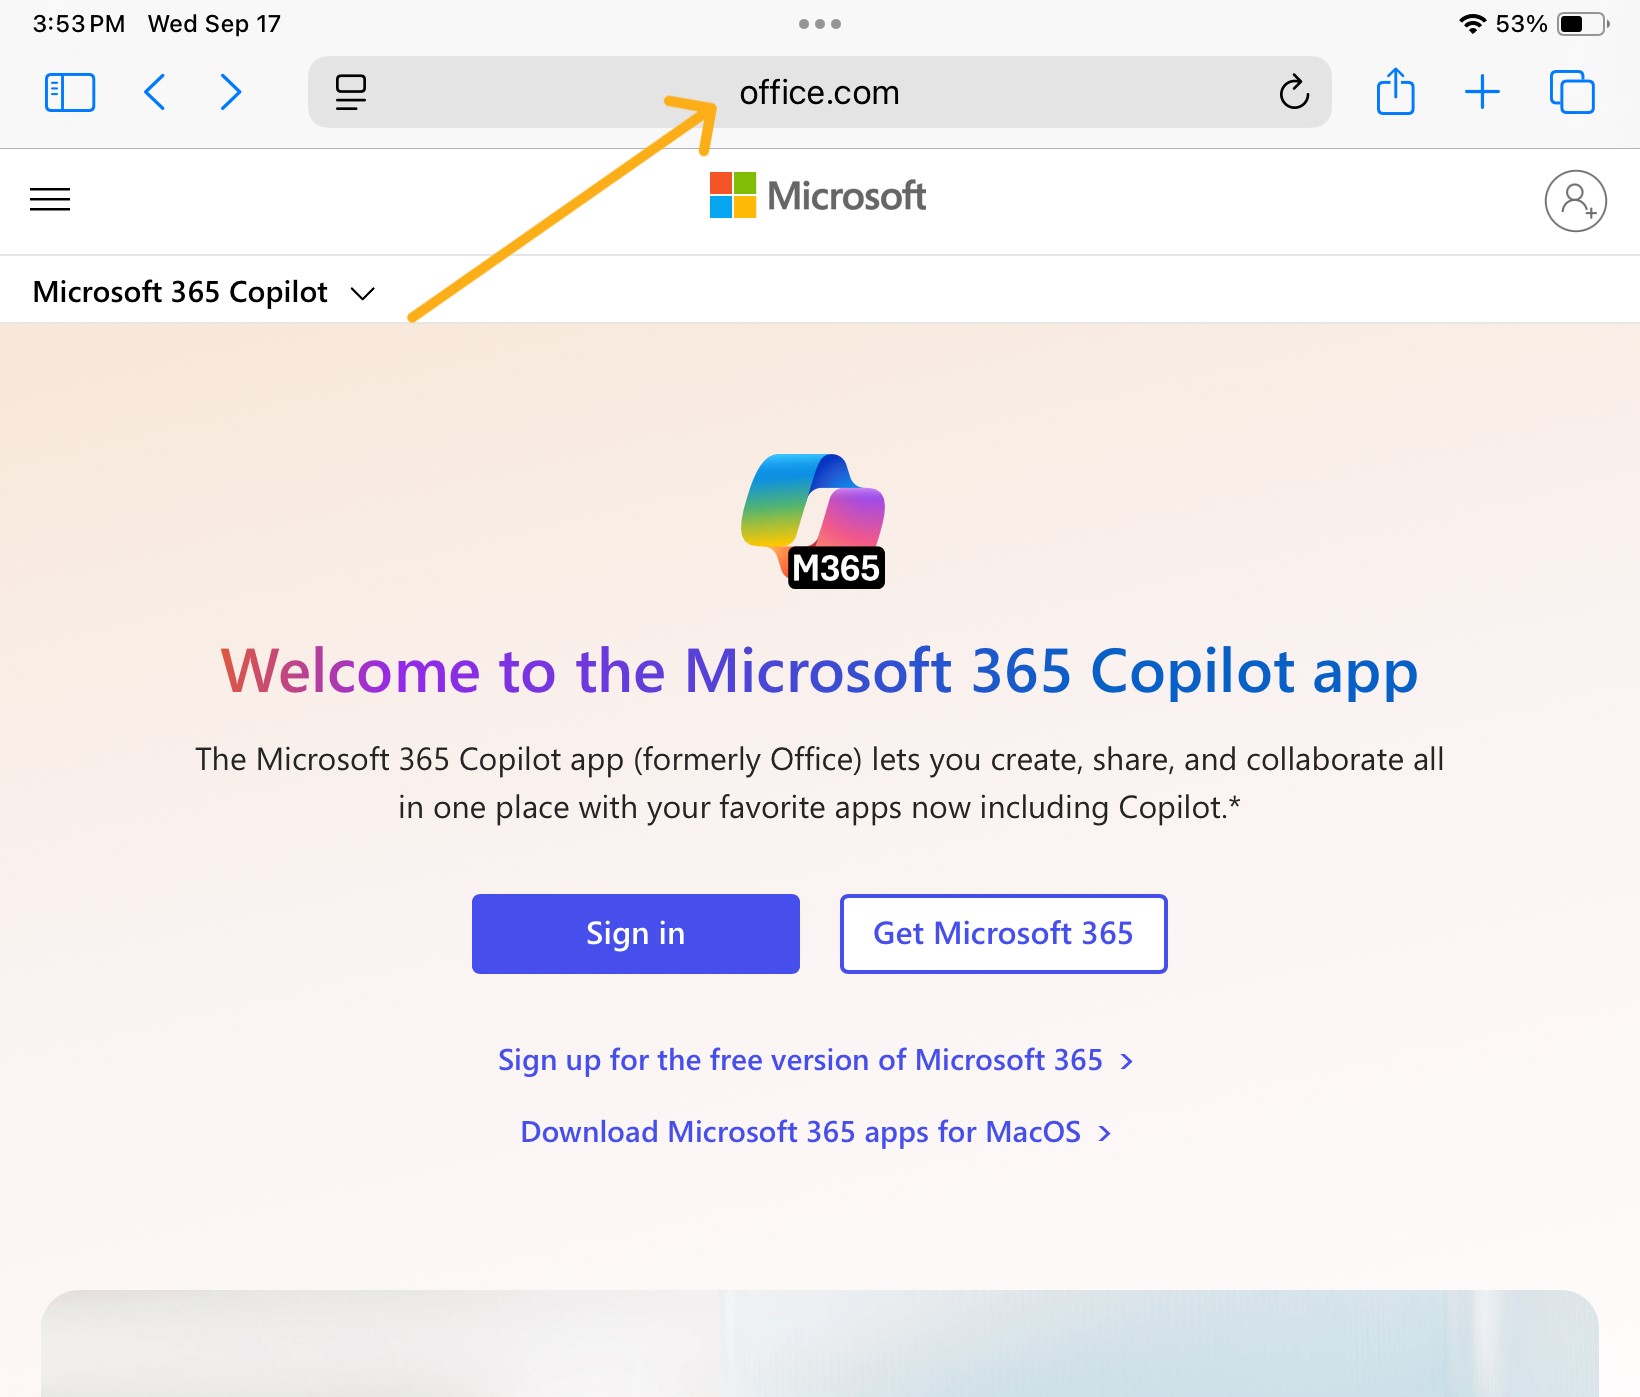This screenshot has width=1640, height=1397.
Task: Open page display settings in the address bar
Action: click(349, 92)
